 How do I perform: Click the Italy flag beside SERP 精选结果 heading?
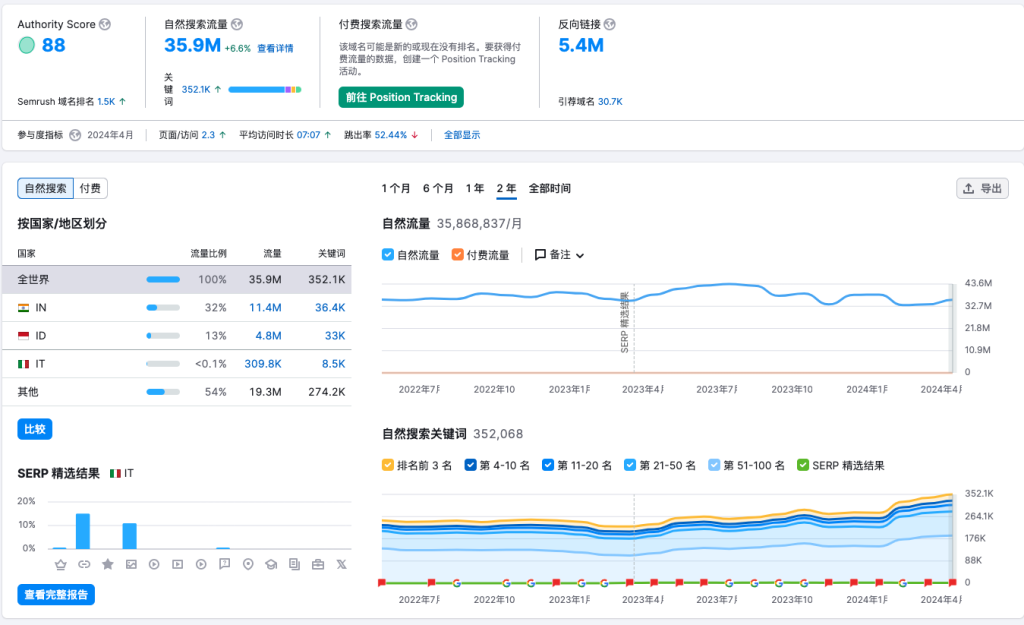tap(115, 473)
